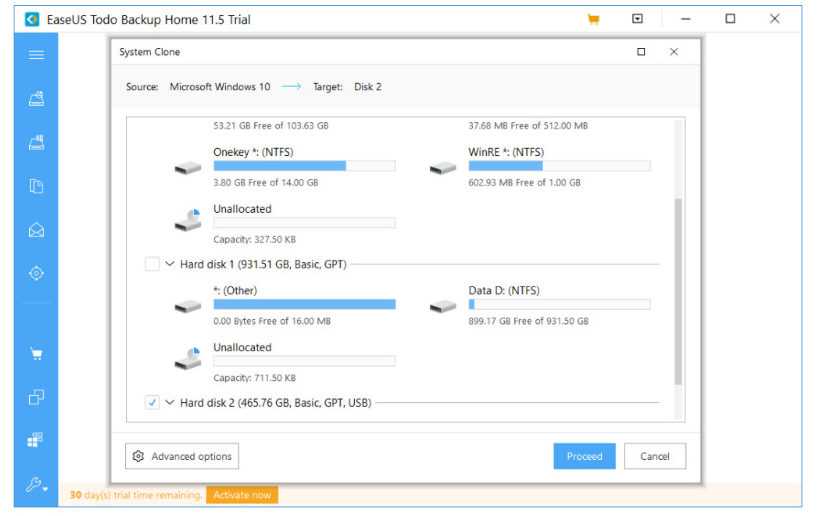
Task: Open Mail Backup envelope icon
Action: pos(36,230)
